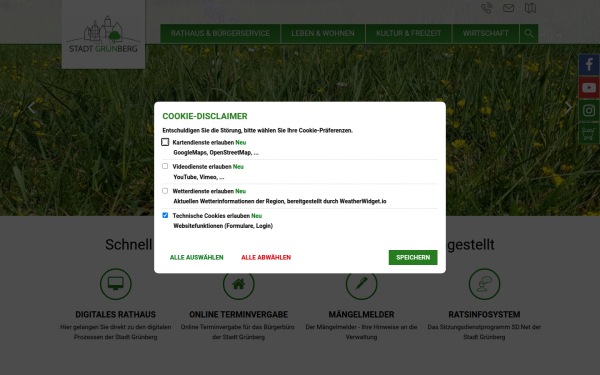
Task: Show previous slide with left arrow
Action: pyautogui.click(x=31, y=108)
